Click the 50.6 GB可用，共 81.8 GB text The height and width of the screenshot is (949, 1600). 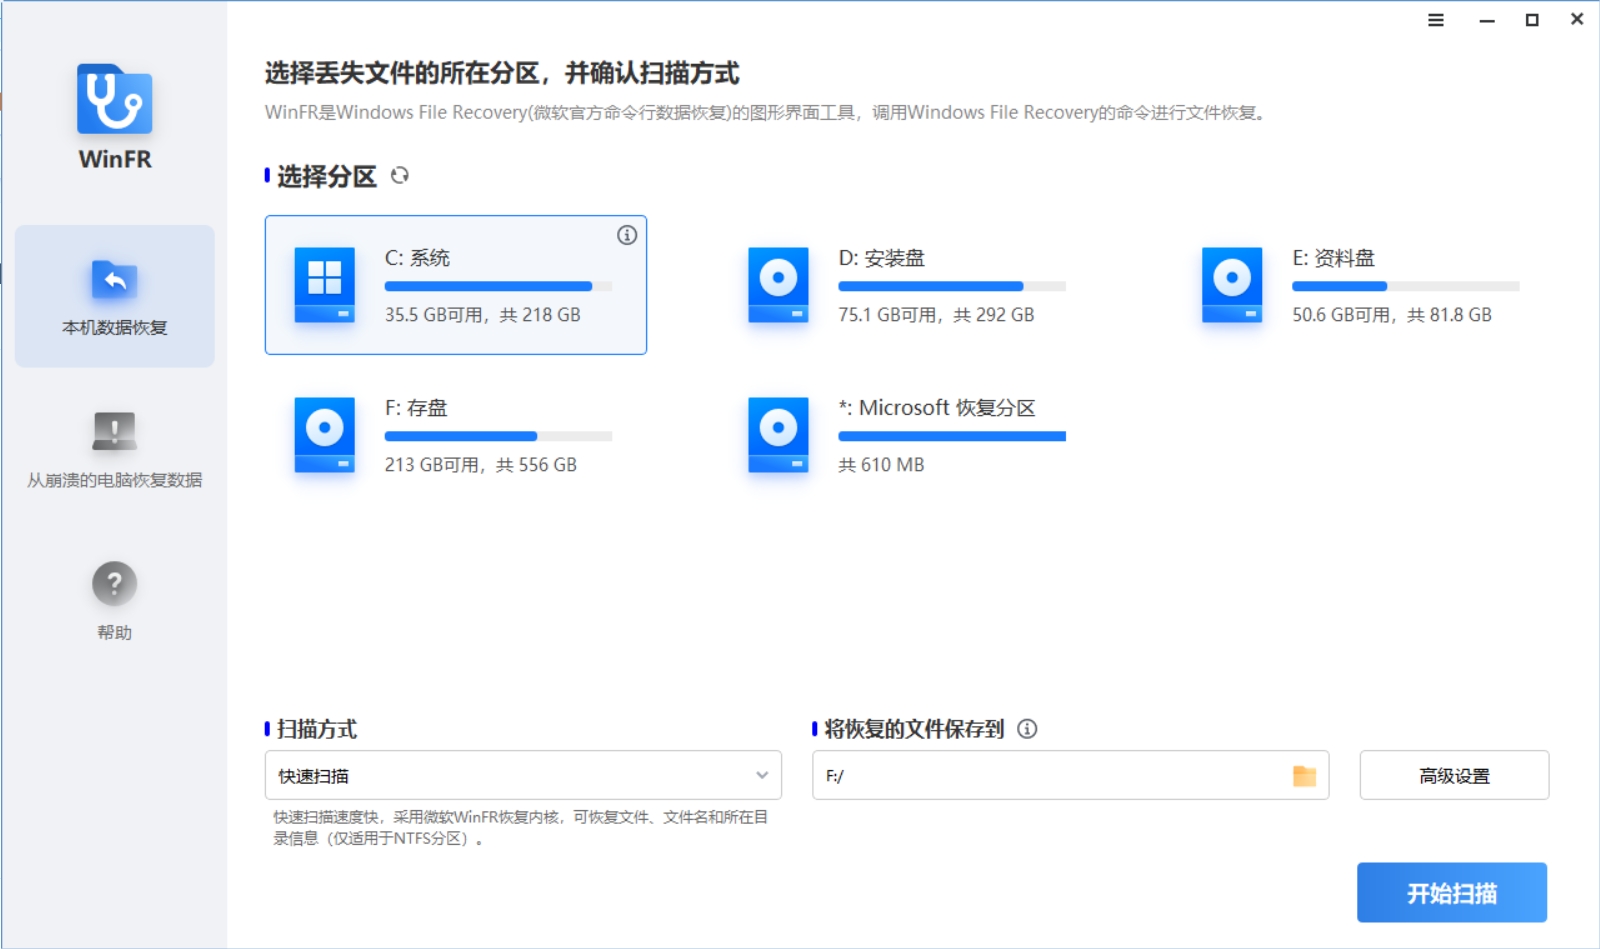[1392, 315]
